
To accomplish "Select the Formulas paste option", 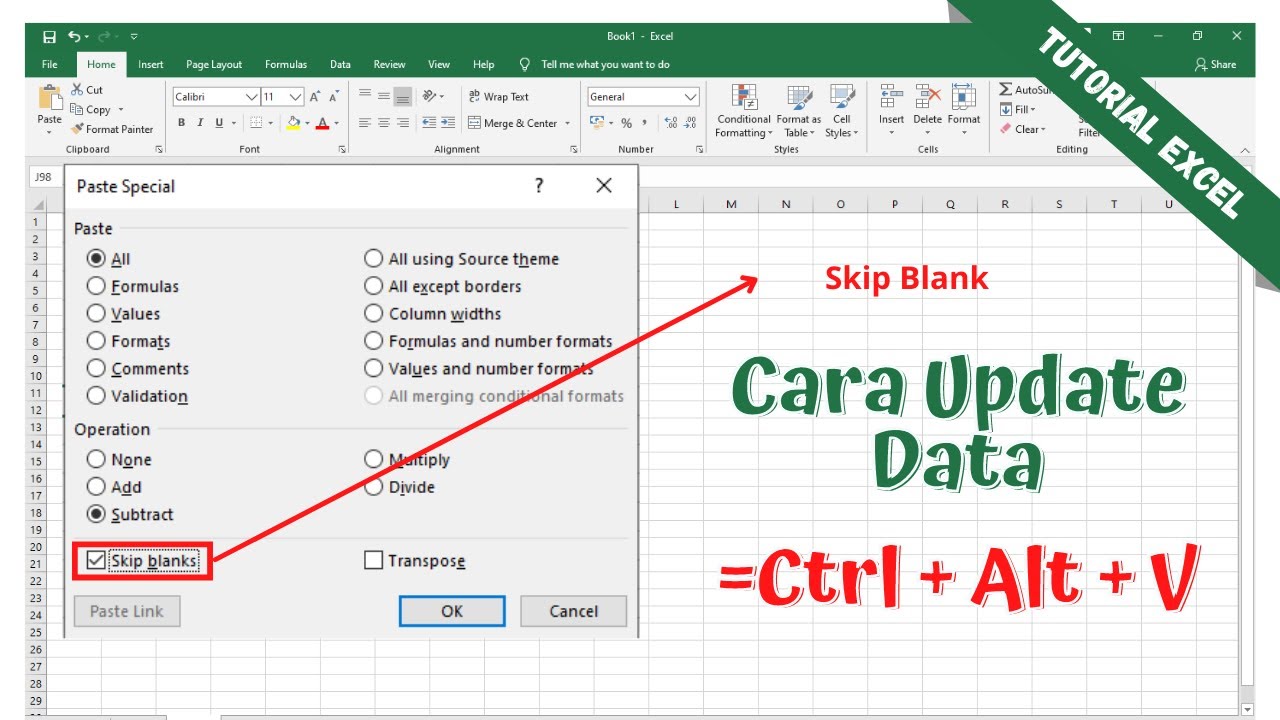I will point(96,286).
